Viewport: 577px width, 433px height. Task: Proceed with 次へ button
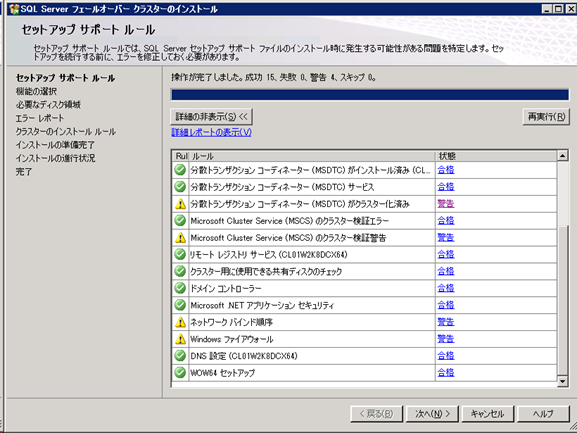point(432,414)
